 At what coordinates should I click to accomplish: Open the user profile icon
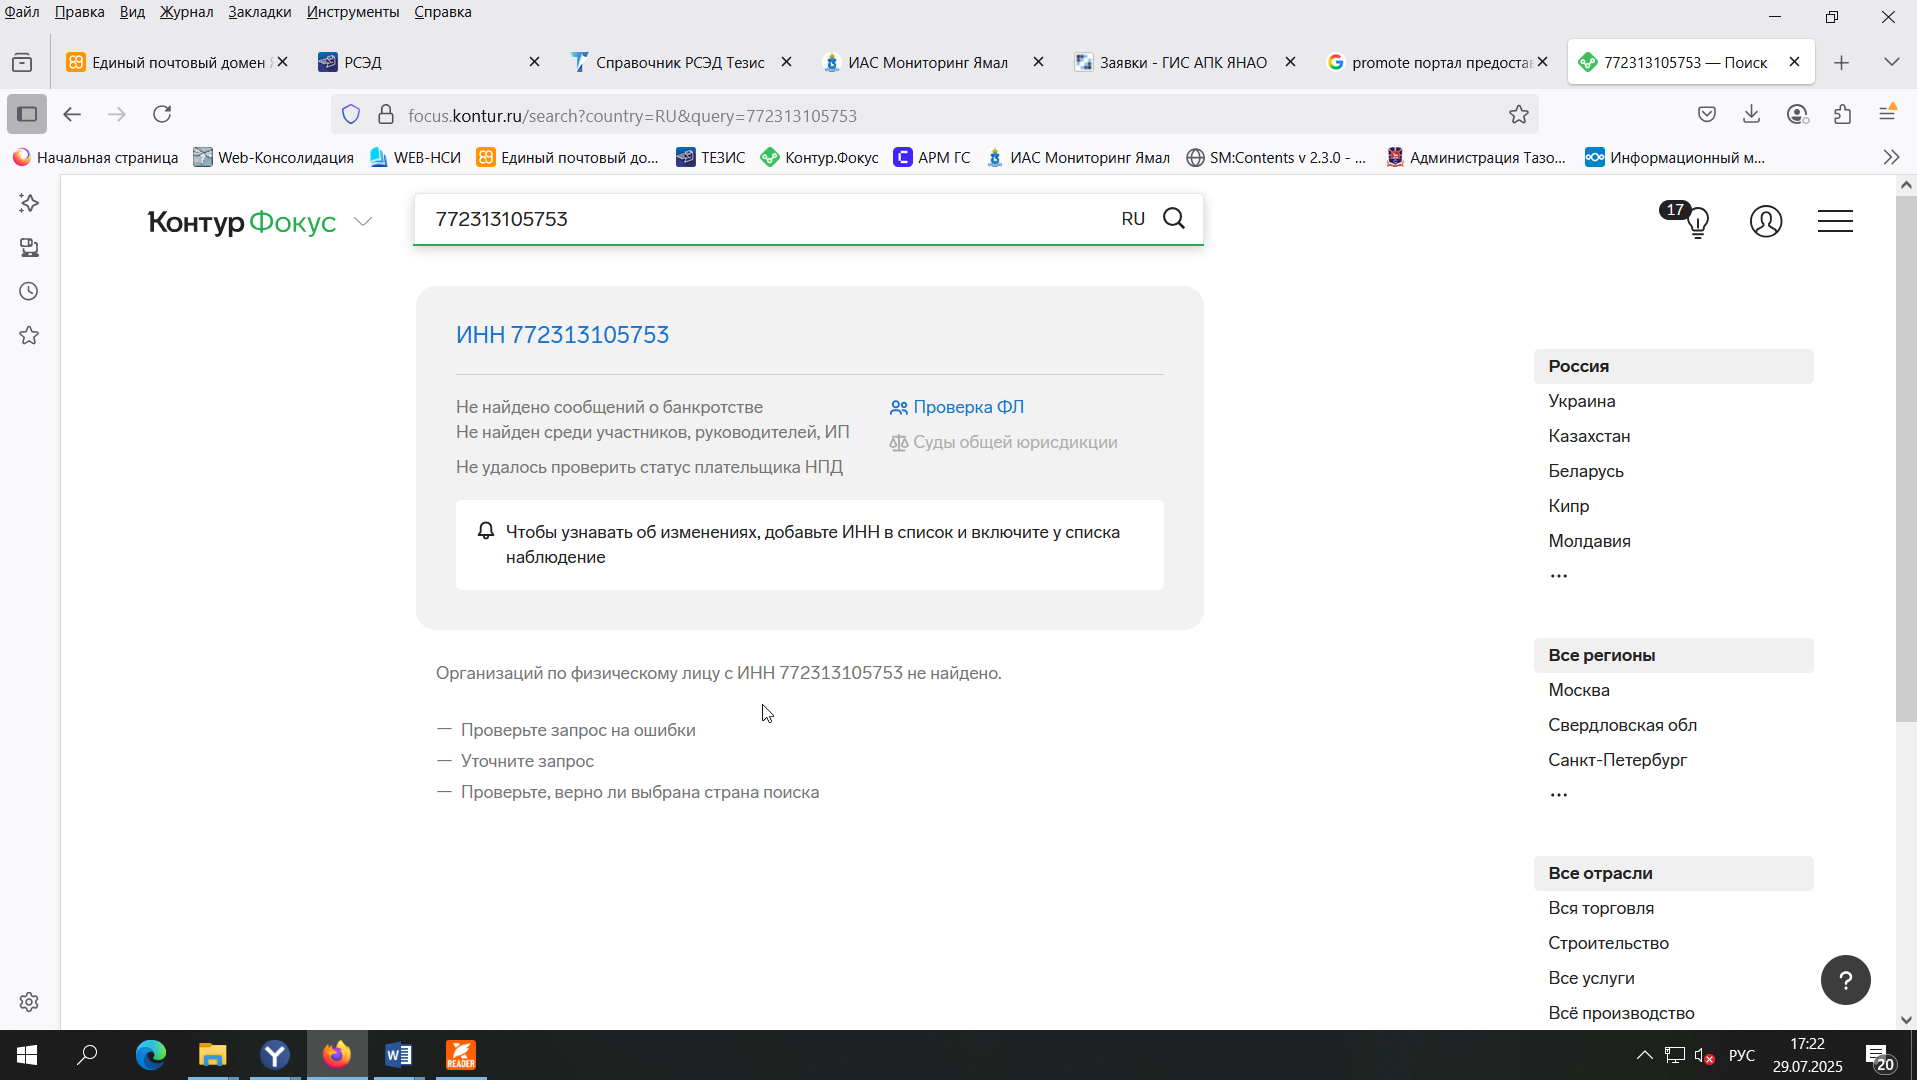click(1766, 221)
